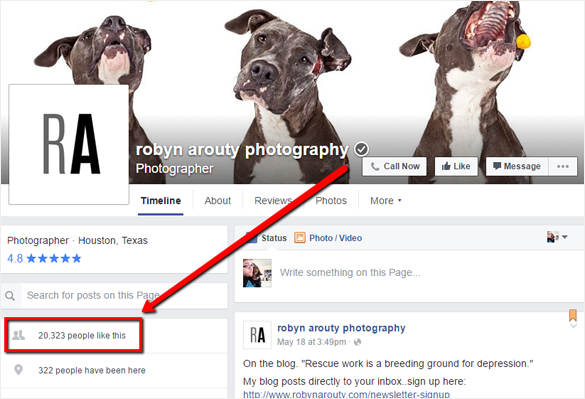Click the Call Now button

pyautogui.click(x=394, y=166)
